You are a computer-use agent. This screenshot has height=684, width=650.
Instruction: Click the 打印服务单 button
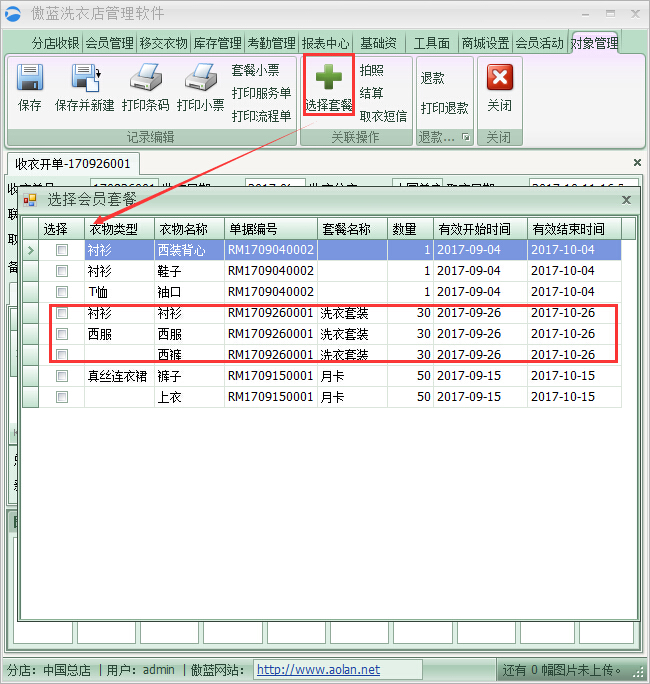click(261, 93)
